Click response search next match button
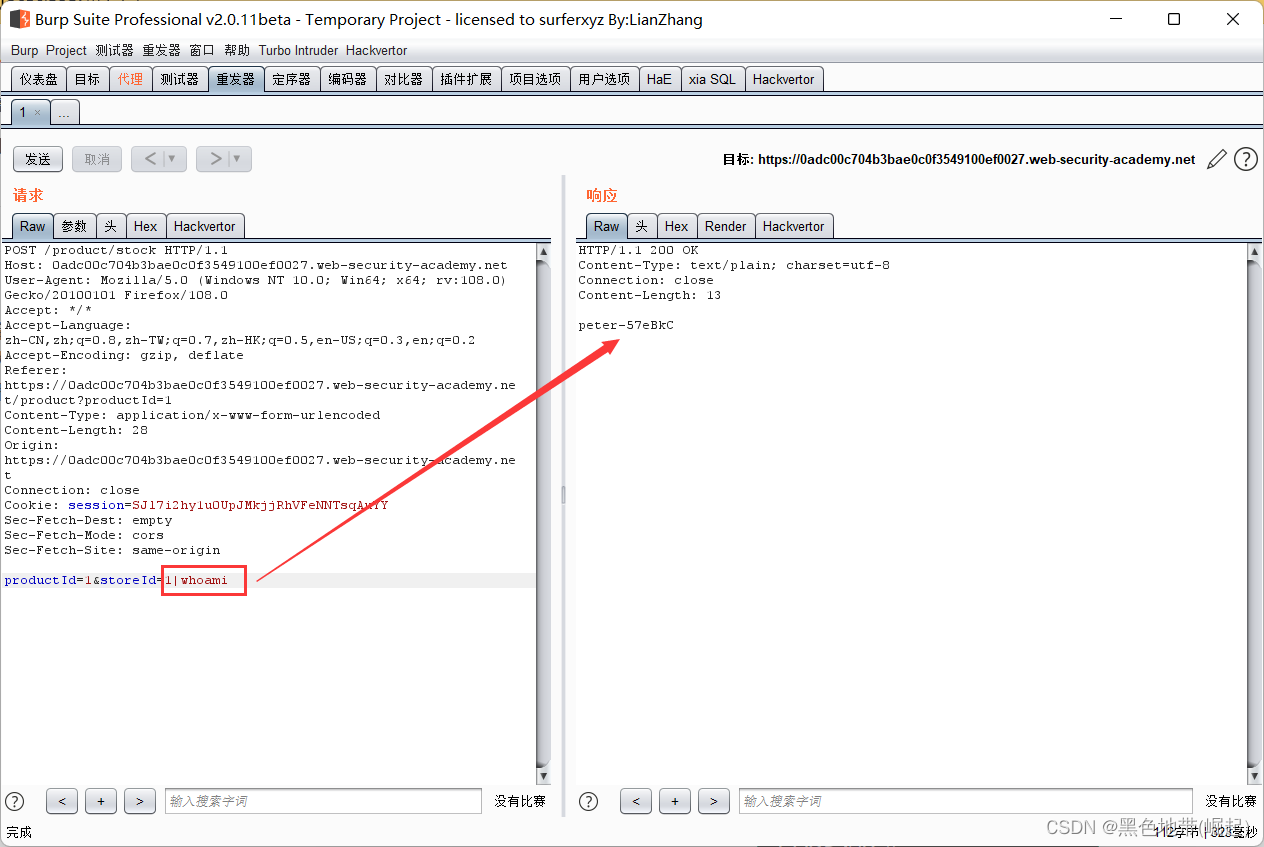 [x=714, y=801]
